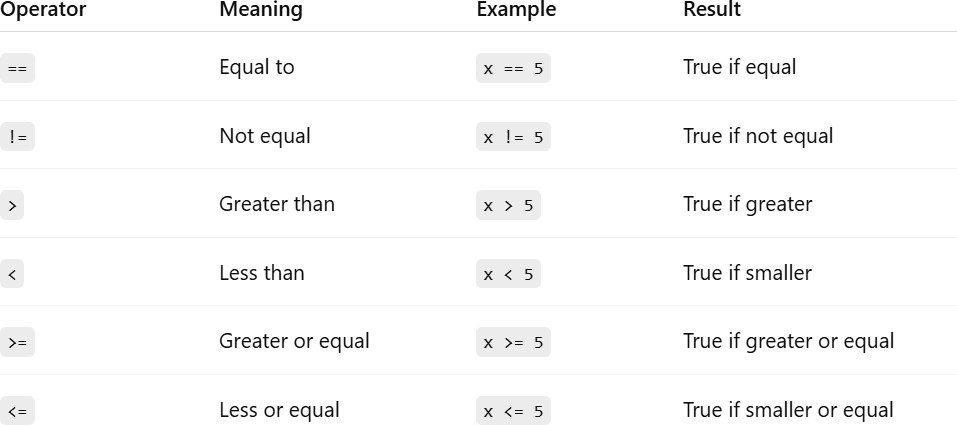Select the 'True if greater or equal' result
This screenshot has width=957, height=425.
tap(788, 341)
